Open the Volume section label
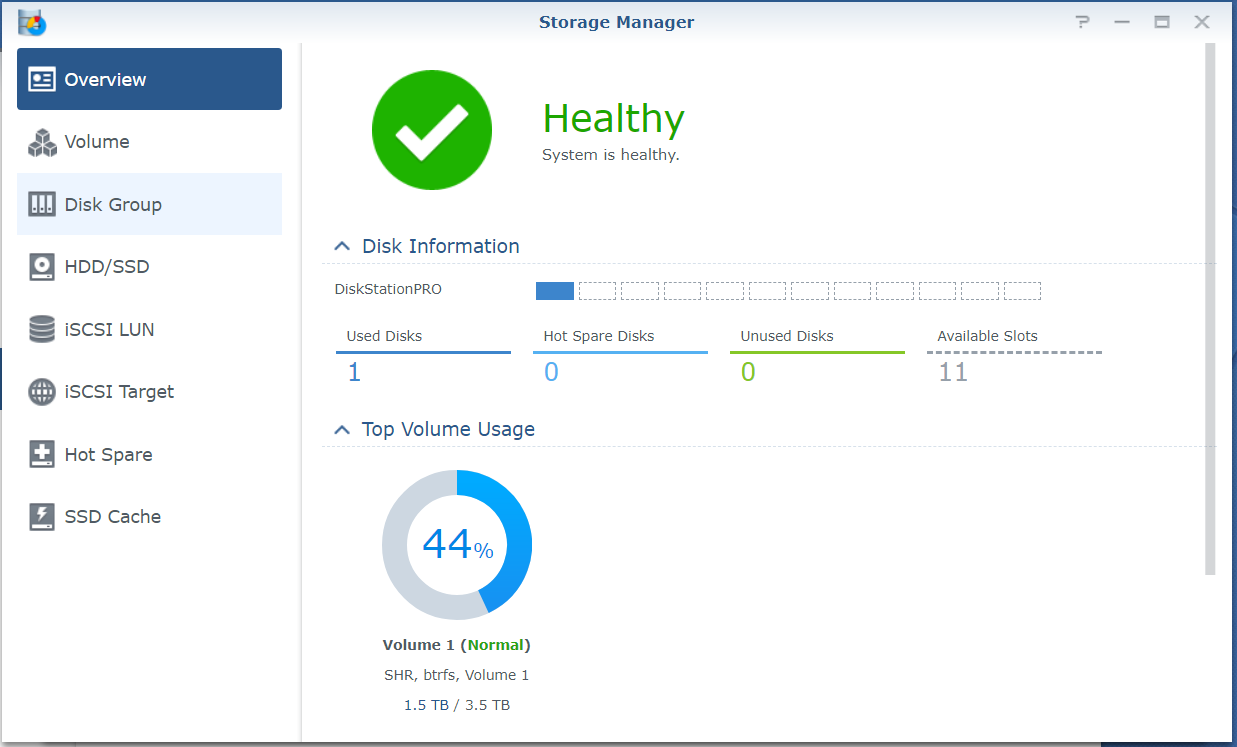 (97, 142)
